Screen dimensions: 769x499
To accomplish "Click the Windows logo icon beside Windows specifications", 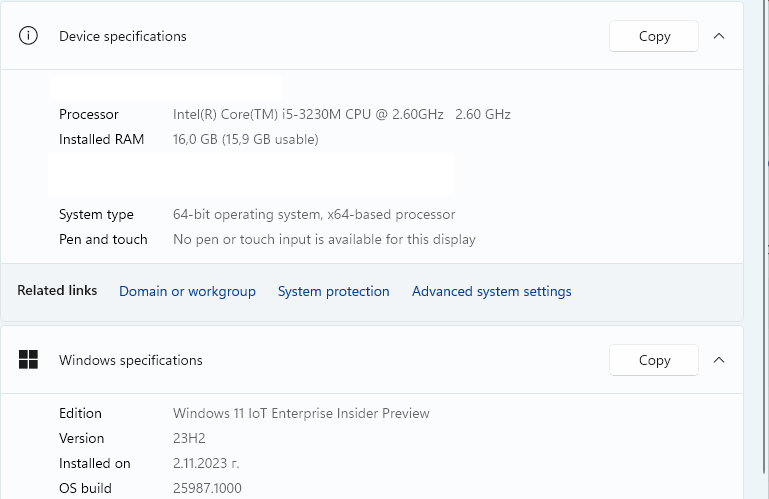I will [x=28, y=360].
